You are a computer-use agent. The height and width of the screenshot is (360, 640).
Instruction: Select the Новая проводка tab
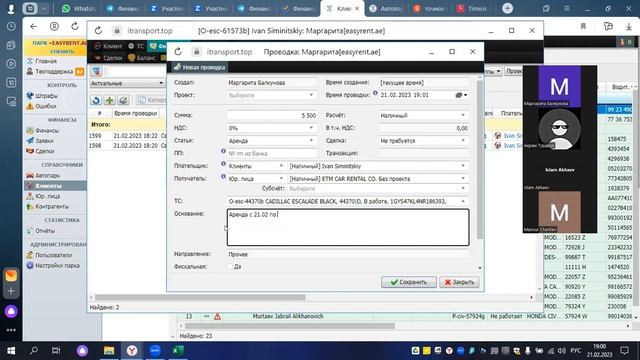[x=200, y=67]
